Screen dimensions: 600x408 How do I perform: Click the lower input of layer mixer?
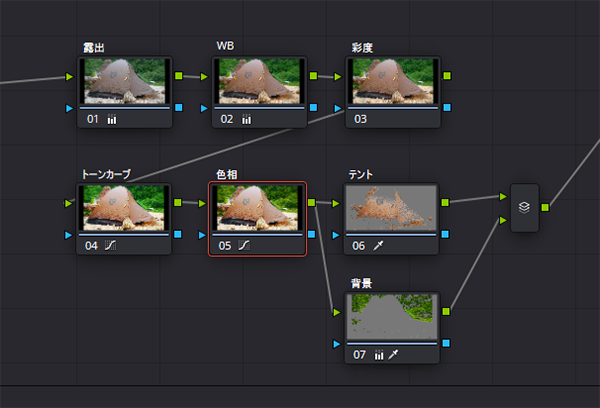(503, 220)
